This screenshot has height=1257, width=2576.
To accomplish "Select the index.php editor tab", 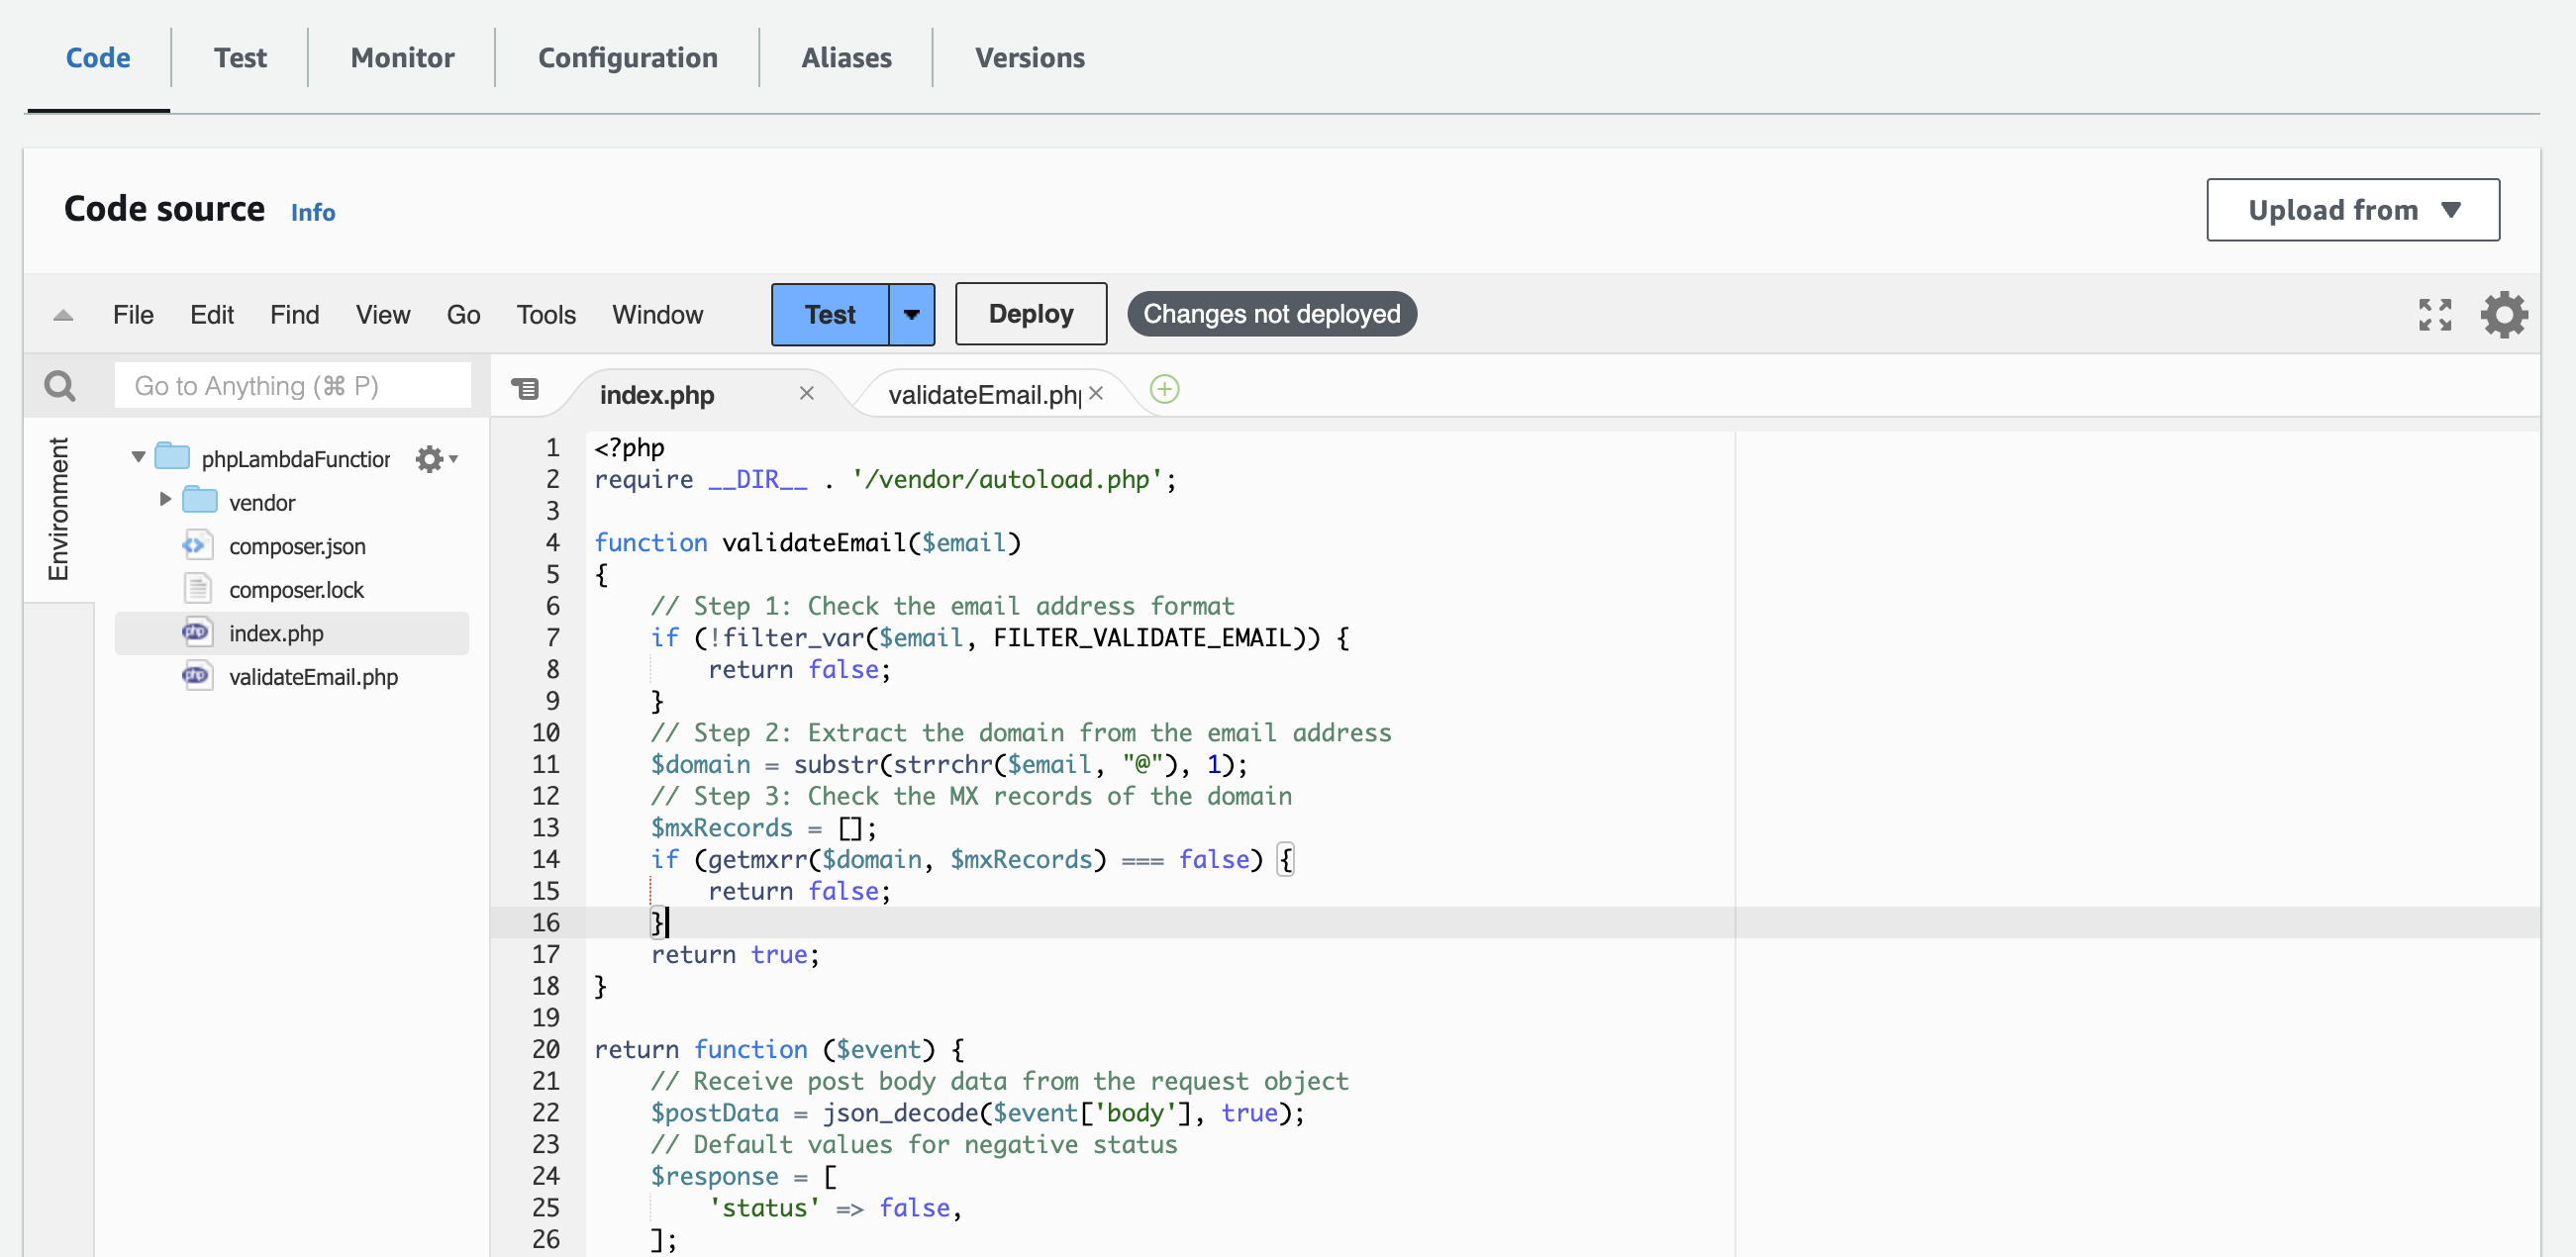I will tap(657, 395).
